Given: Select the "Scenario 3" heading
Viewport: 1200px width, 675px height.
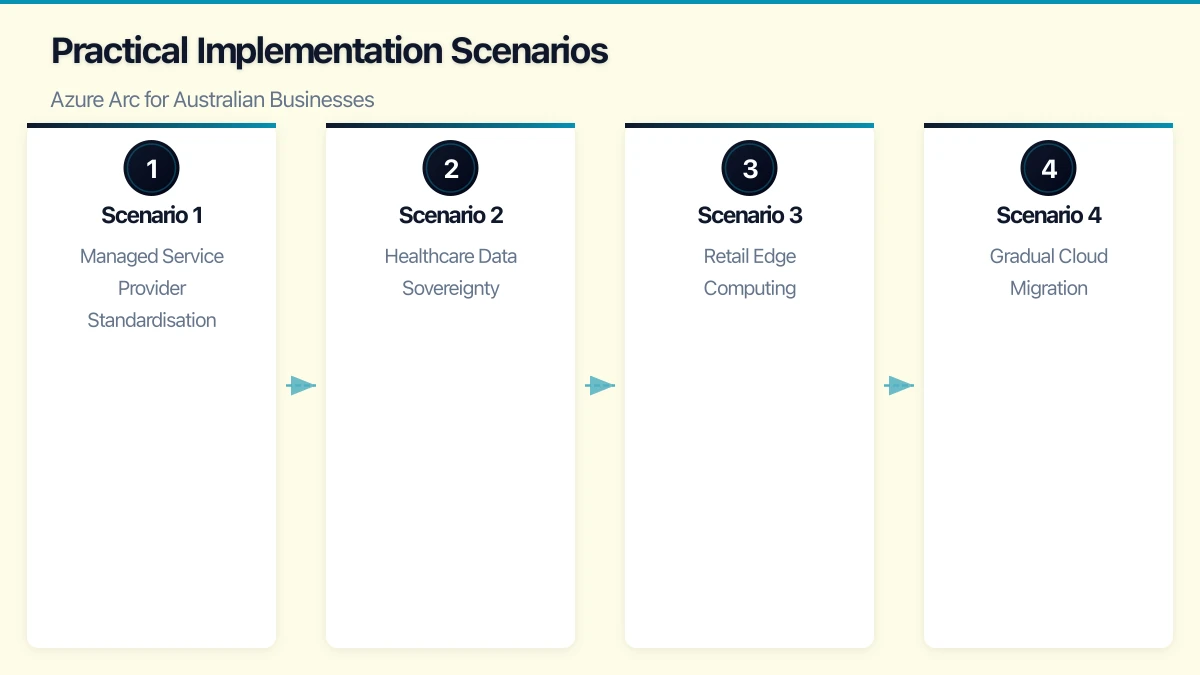Looking at the screenshot, I should 750,215.
